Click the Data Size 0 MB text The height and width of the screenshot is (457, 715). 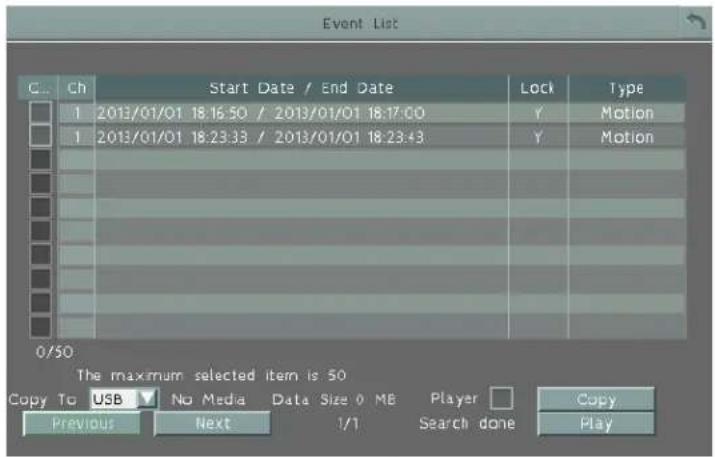pos(333,400)
